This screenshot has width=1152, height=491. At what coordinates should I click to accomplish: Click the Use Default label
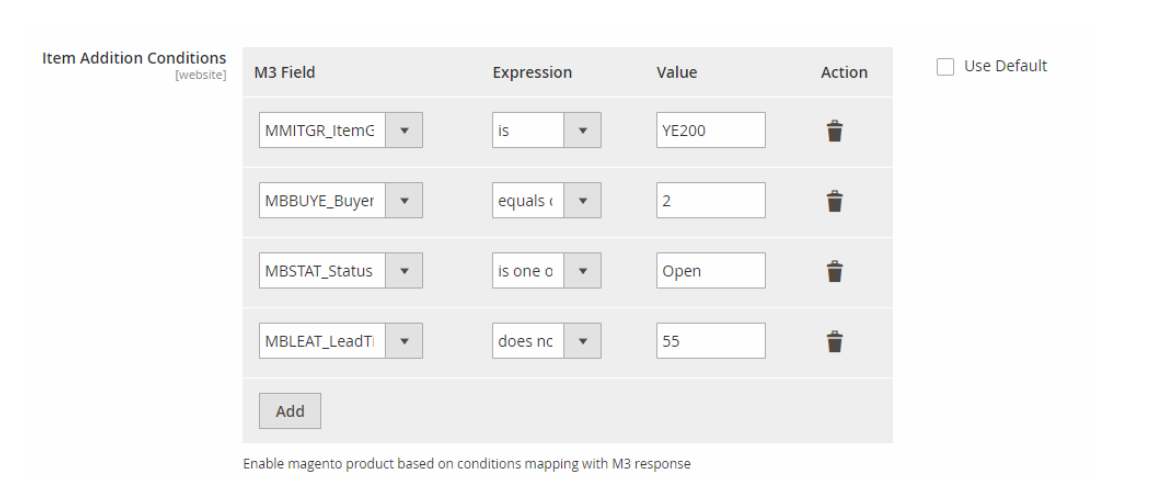click(1005, 66)
